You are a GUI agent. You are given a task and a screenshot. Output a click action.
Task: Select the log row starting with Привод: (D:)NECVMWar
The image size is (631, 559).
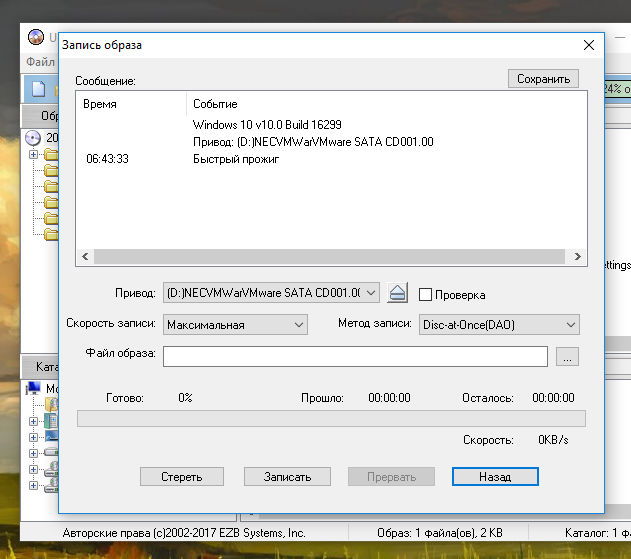pyautogui.click(x=313, y=142)
